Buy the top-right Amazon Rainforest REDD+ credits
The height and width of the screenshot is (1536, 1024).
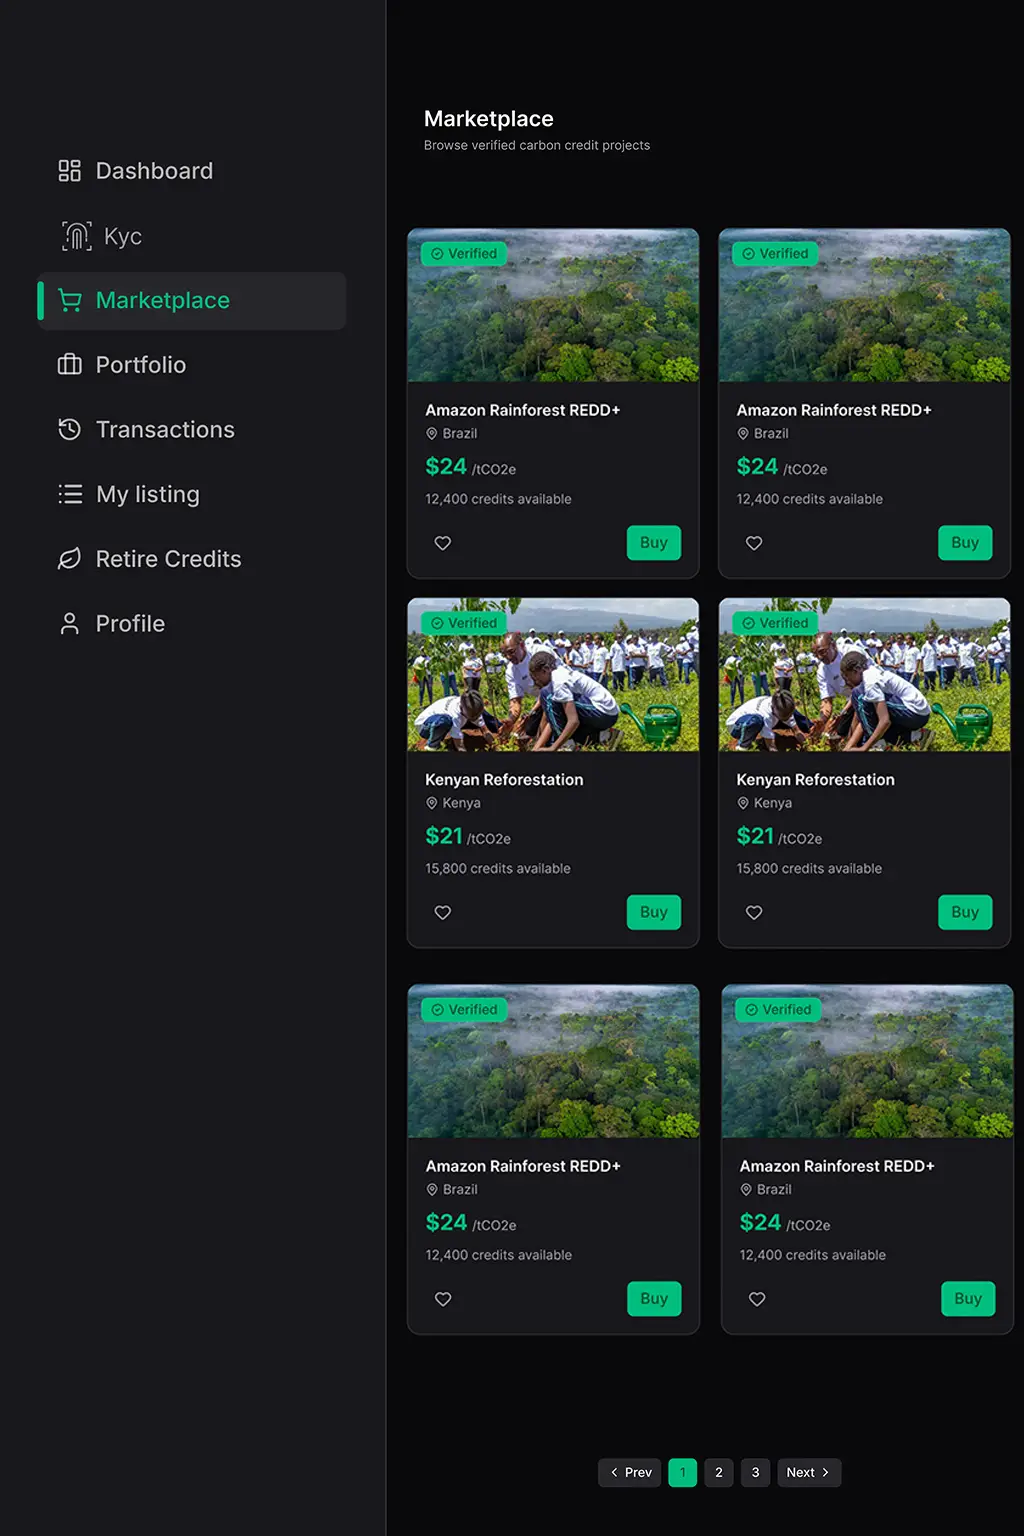click(x=965, y=543)
